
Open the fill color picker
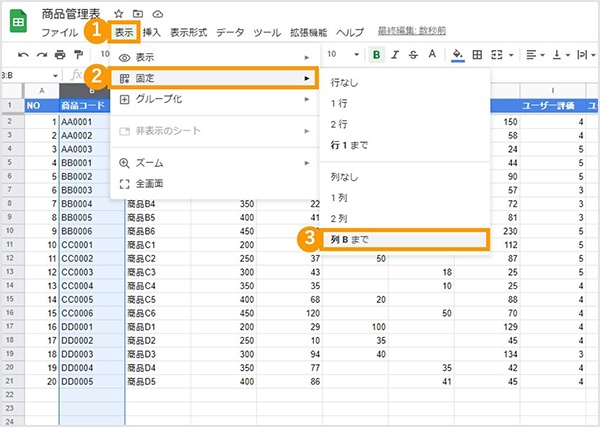(458, 55)
